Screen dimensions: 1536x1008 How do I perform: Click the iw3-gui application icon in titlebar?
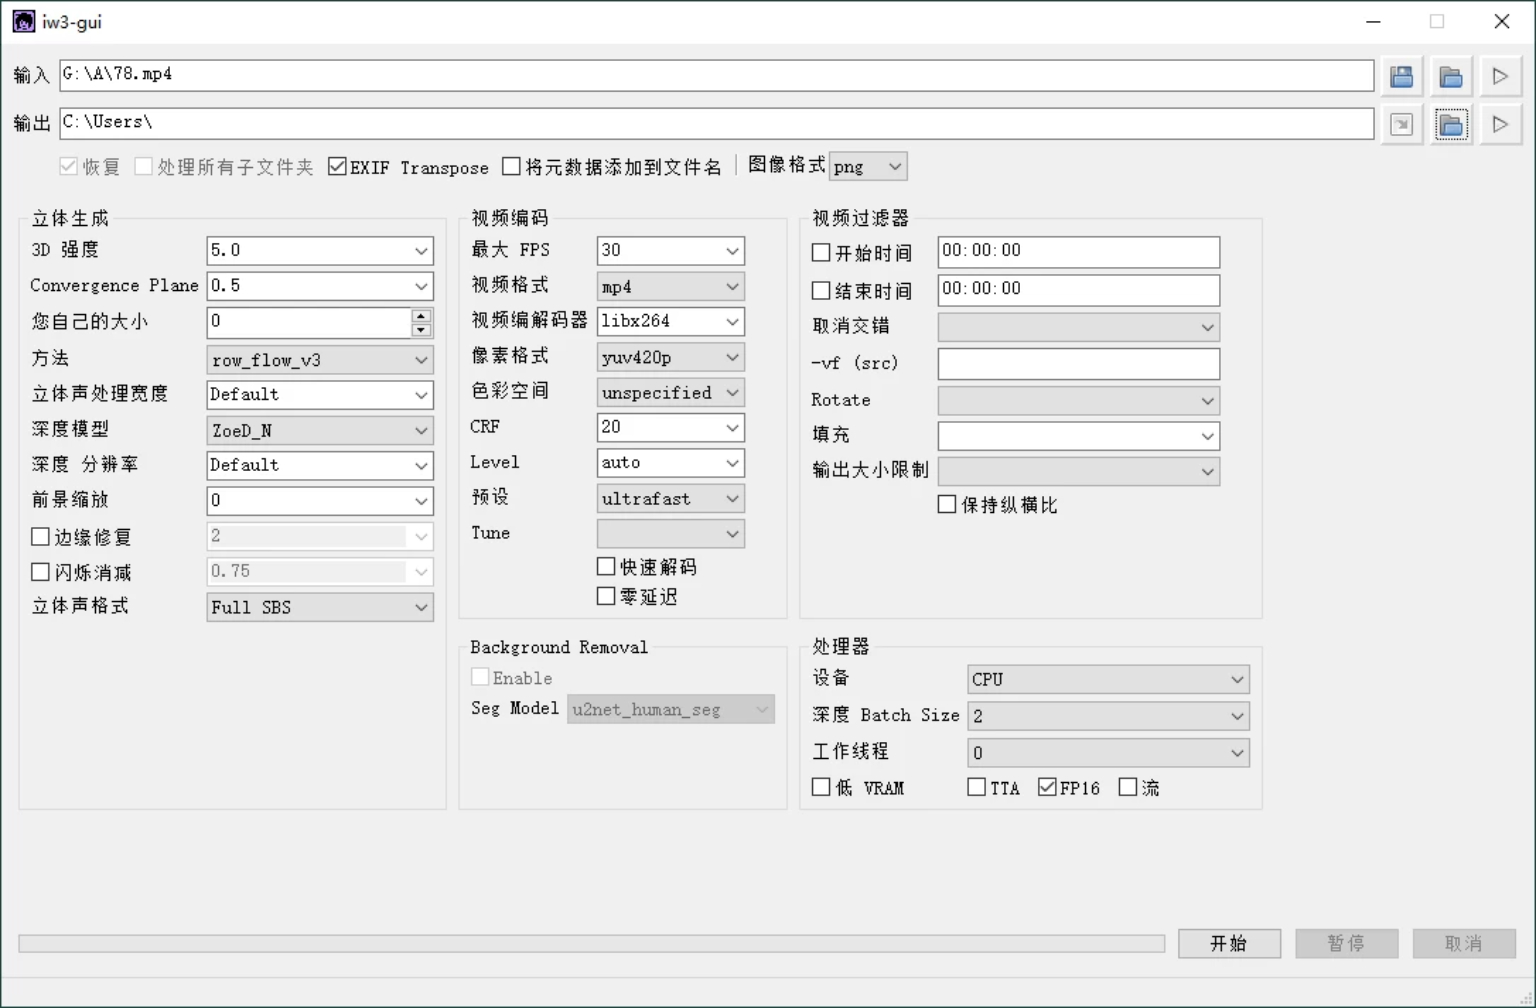(x=23, y=20)
